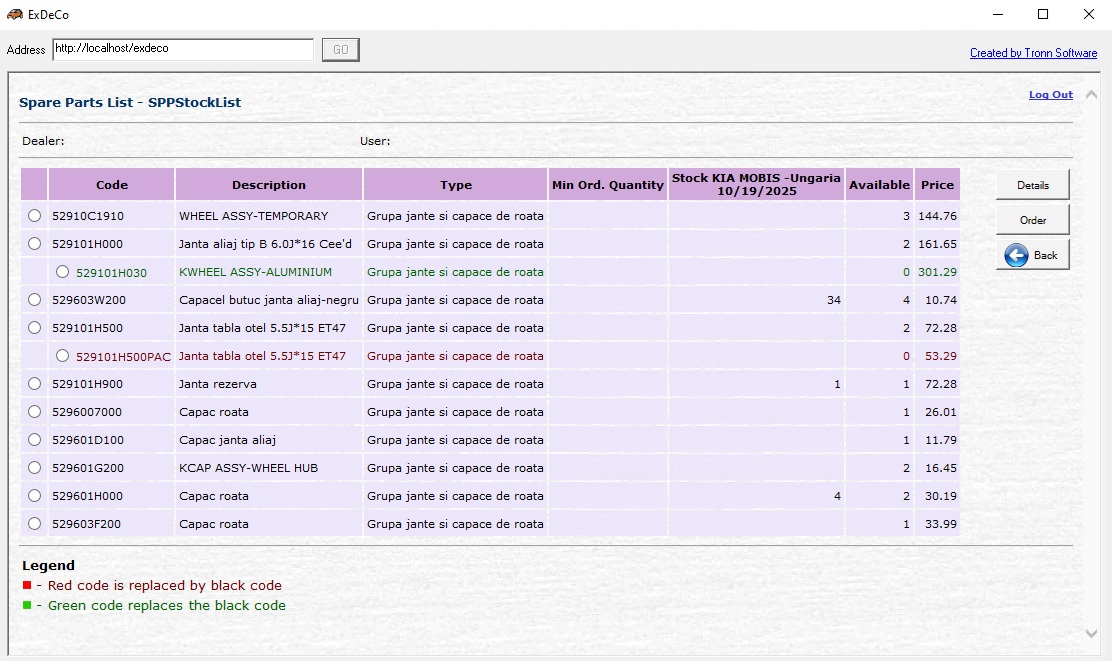
Task: Click into the Address input field
Action: point(183,49)
